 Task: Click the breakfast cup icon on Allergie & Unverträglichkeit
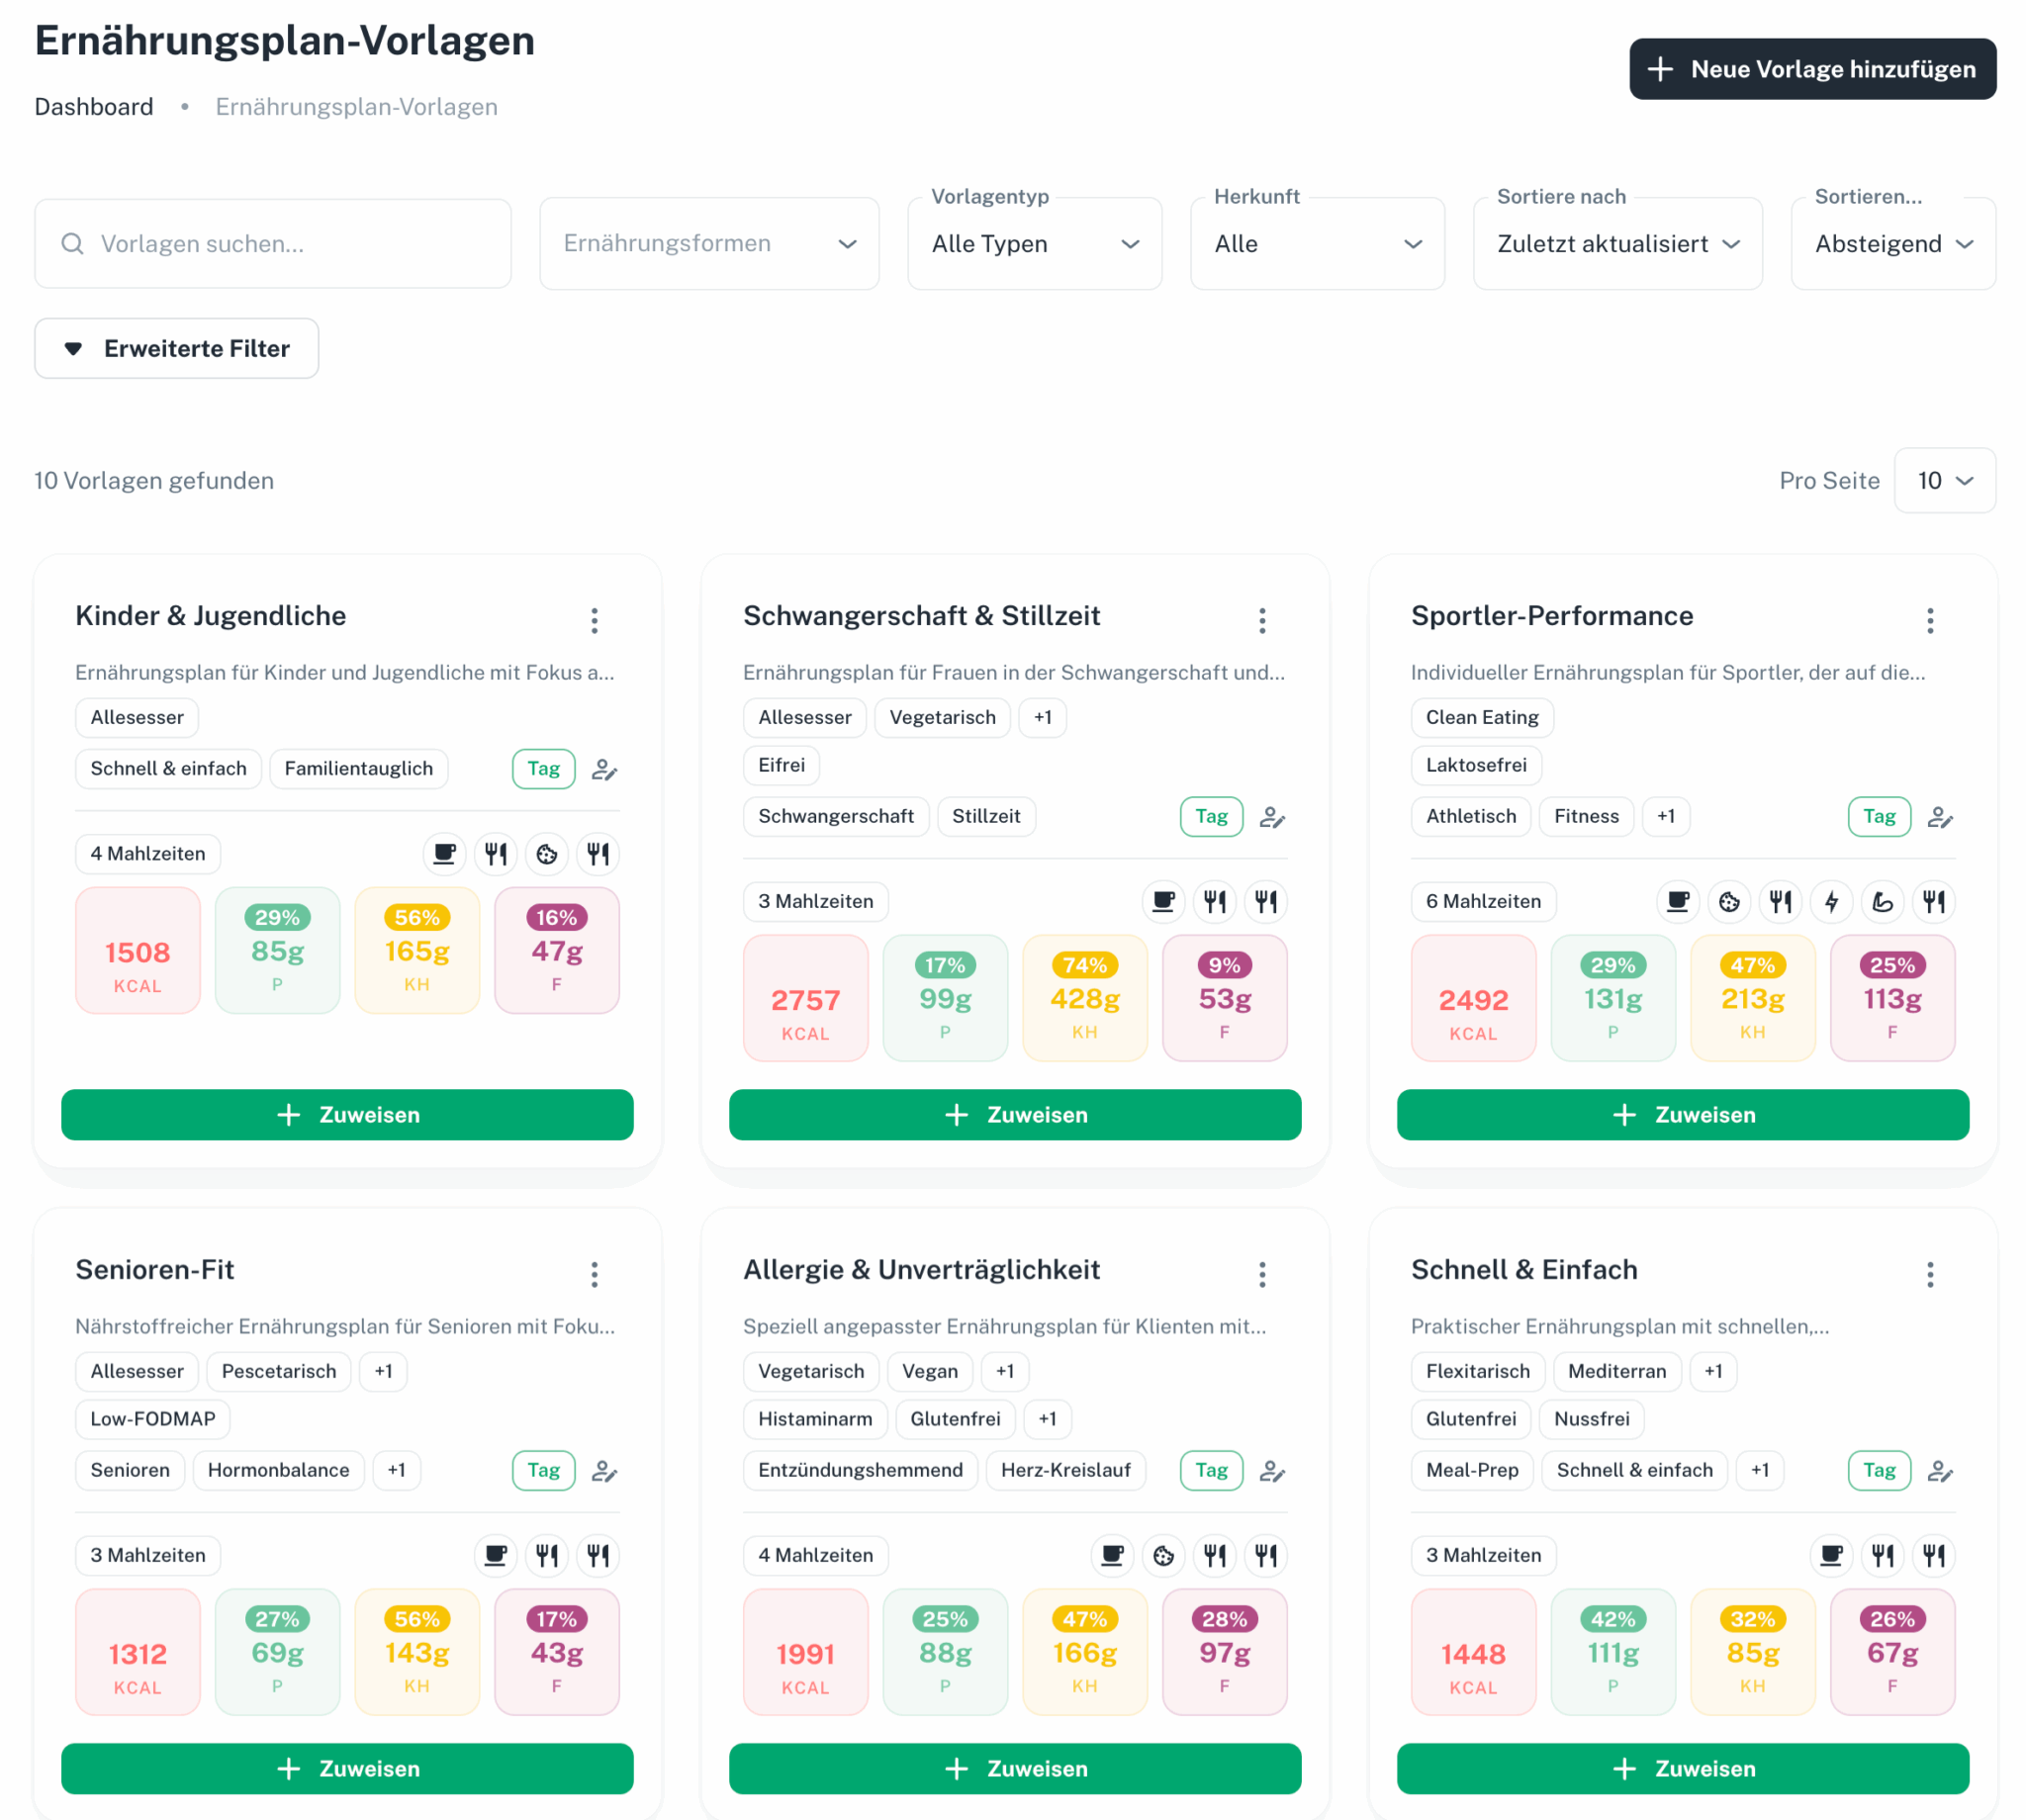point(1111,1555)
